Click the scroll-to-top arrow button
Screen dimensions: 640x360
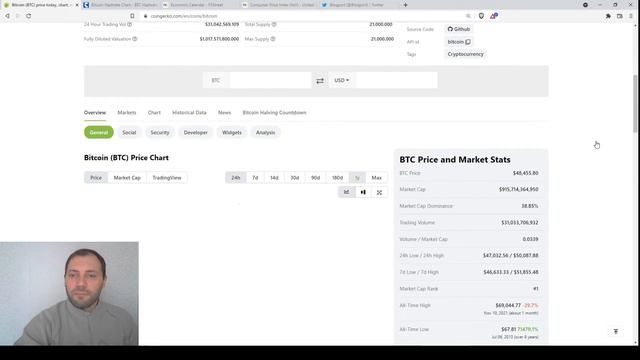[616, 331]
